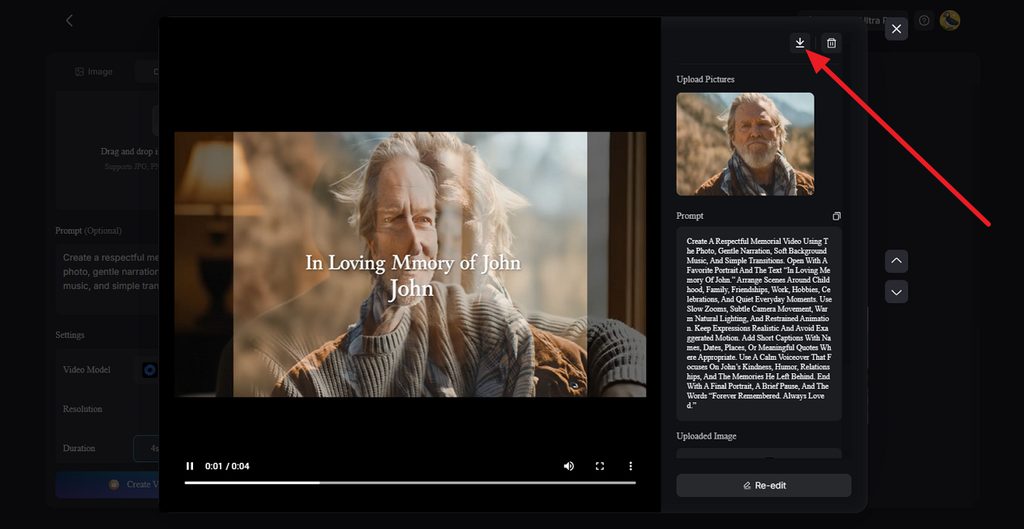Open the uploaded portrait thumbnail

point(745,144)
